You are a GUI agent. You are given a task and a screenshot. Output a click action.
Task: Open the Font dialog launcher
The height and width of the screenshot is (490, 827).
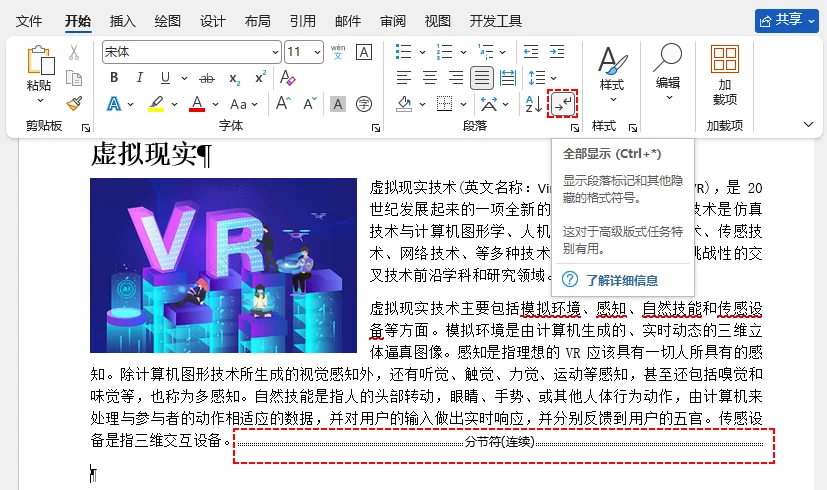[x=376, y=127]
